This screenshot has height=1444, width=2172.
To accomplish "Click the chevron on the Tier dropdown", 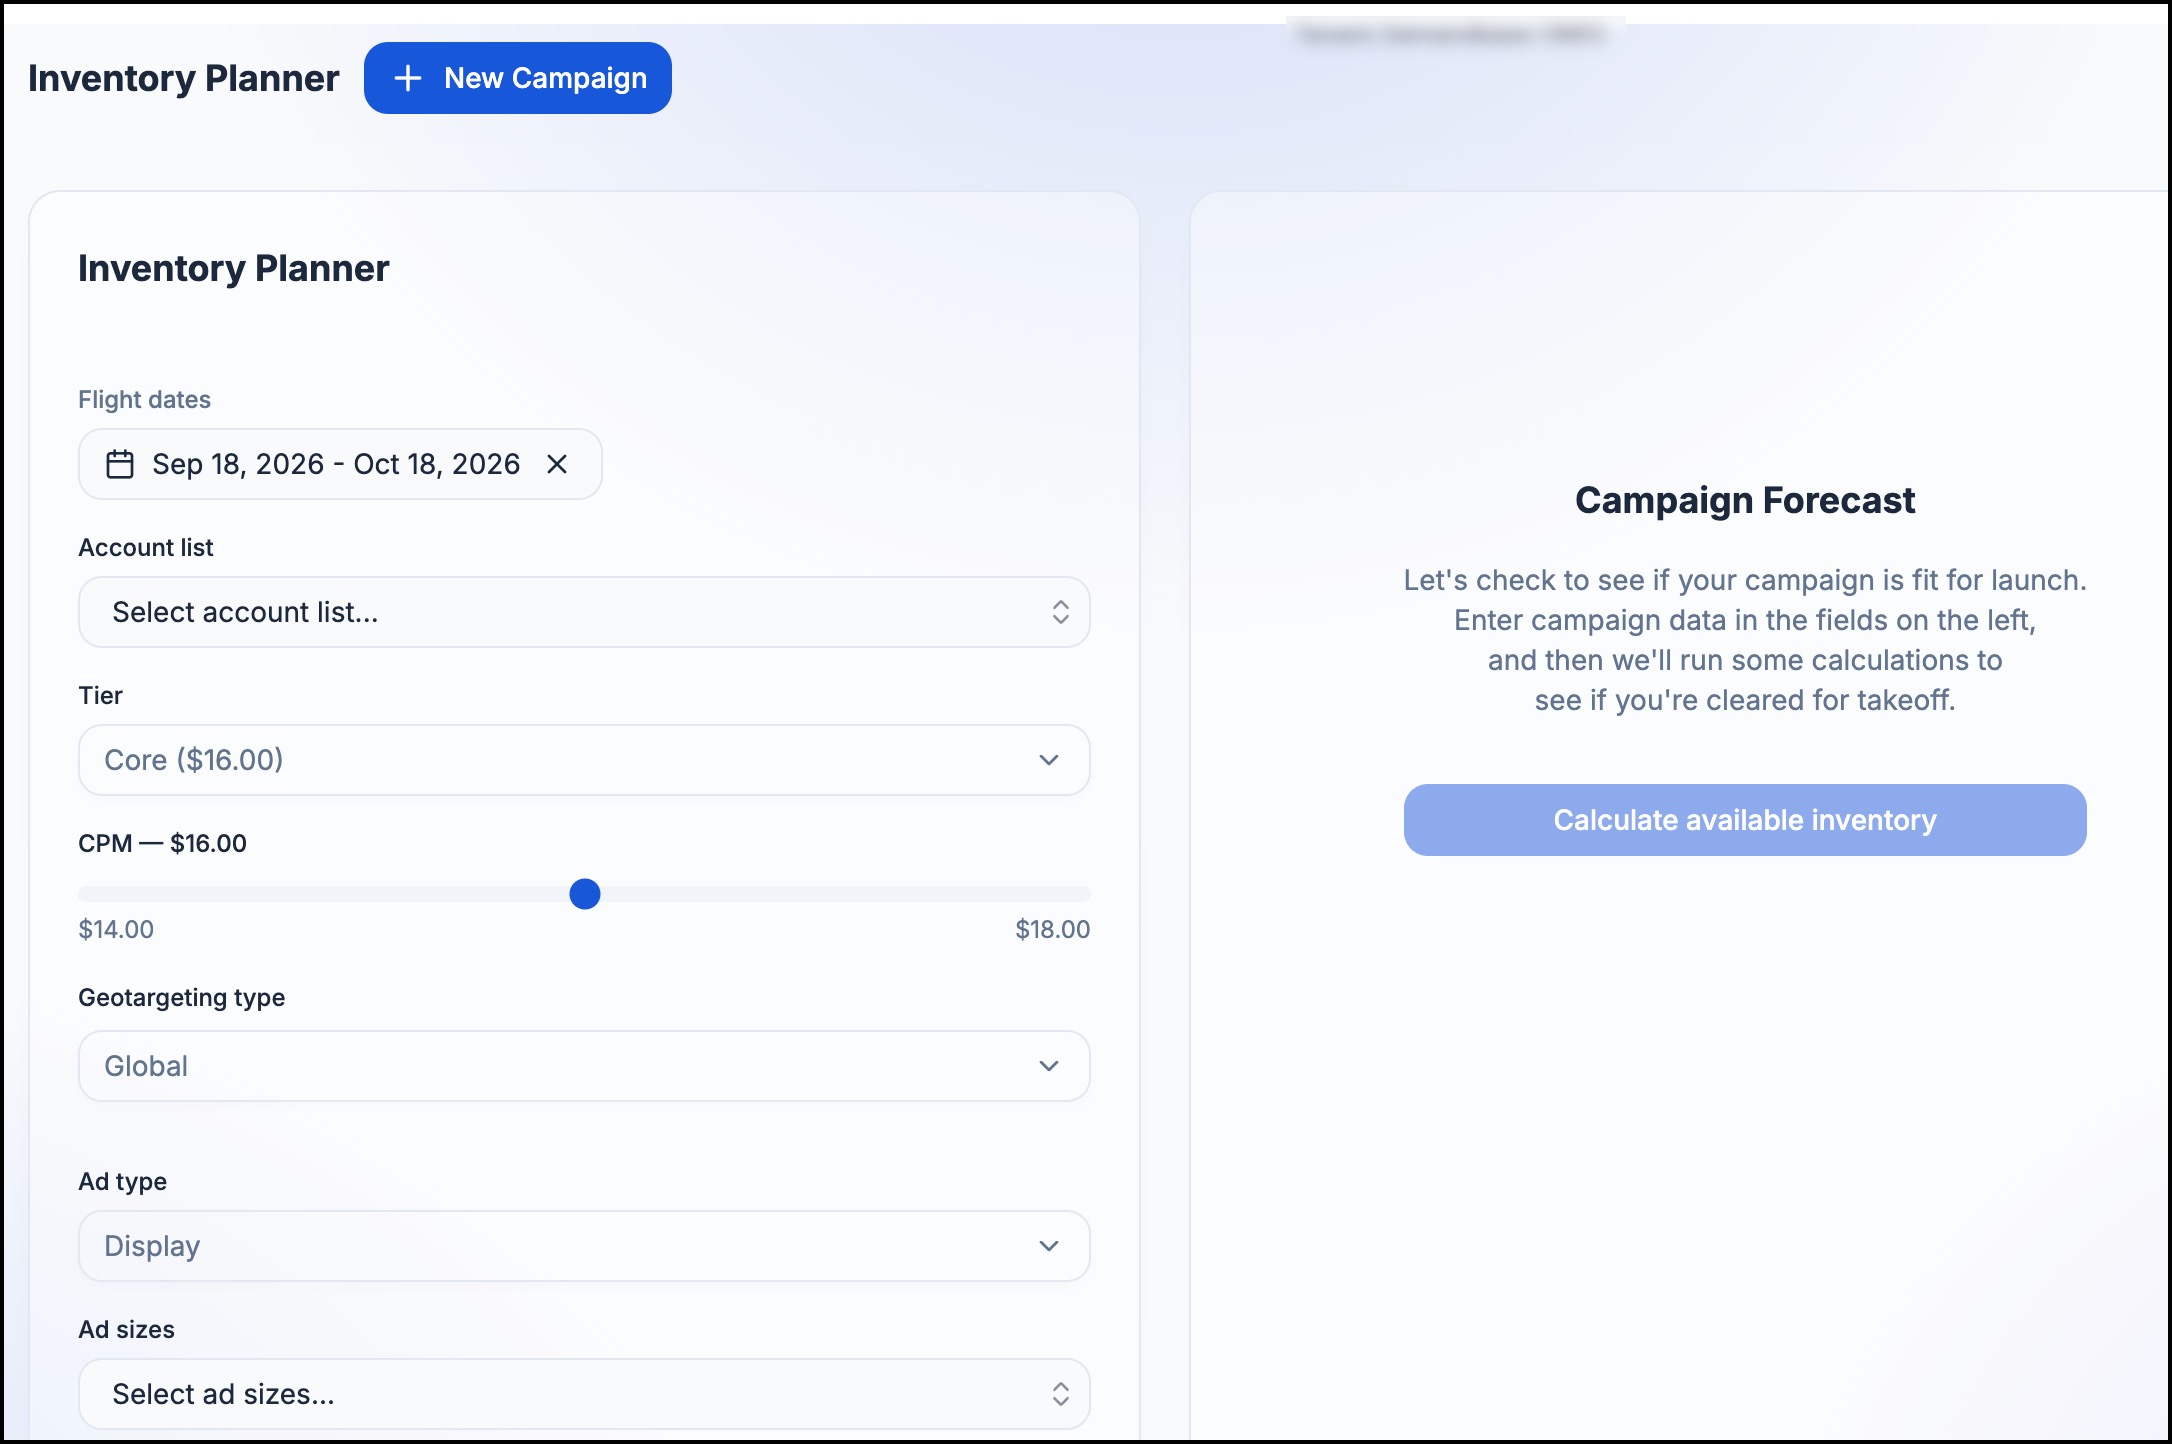I will tap(1049, 760).
